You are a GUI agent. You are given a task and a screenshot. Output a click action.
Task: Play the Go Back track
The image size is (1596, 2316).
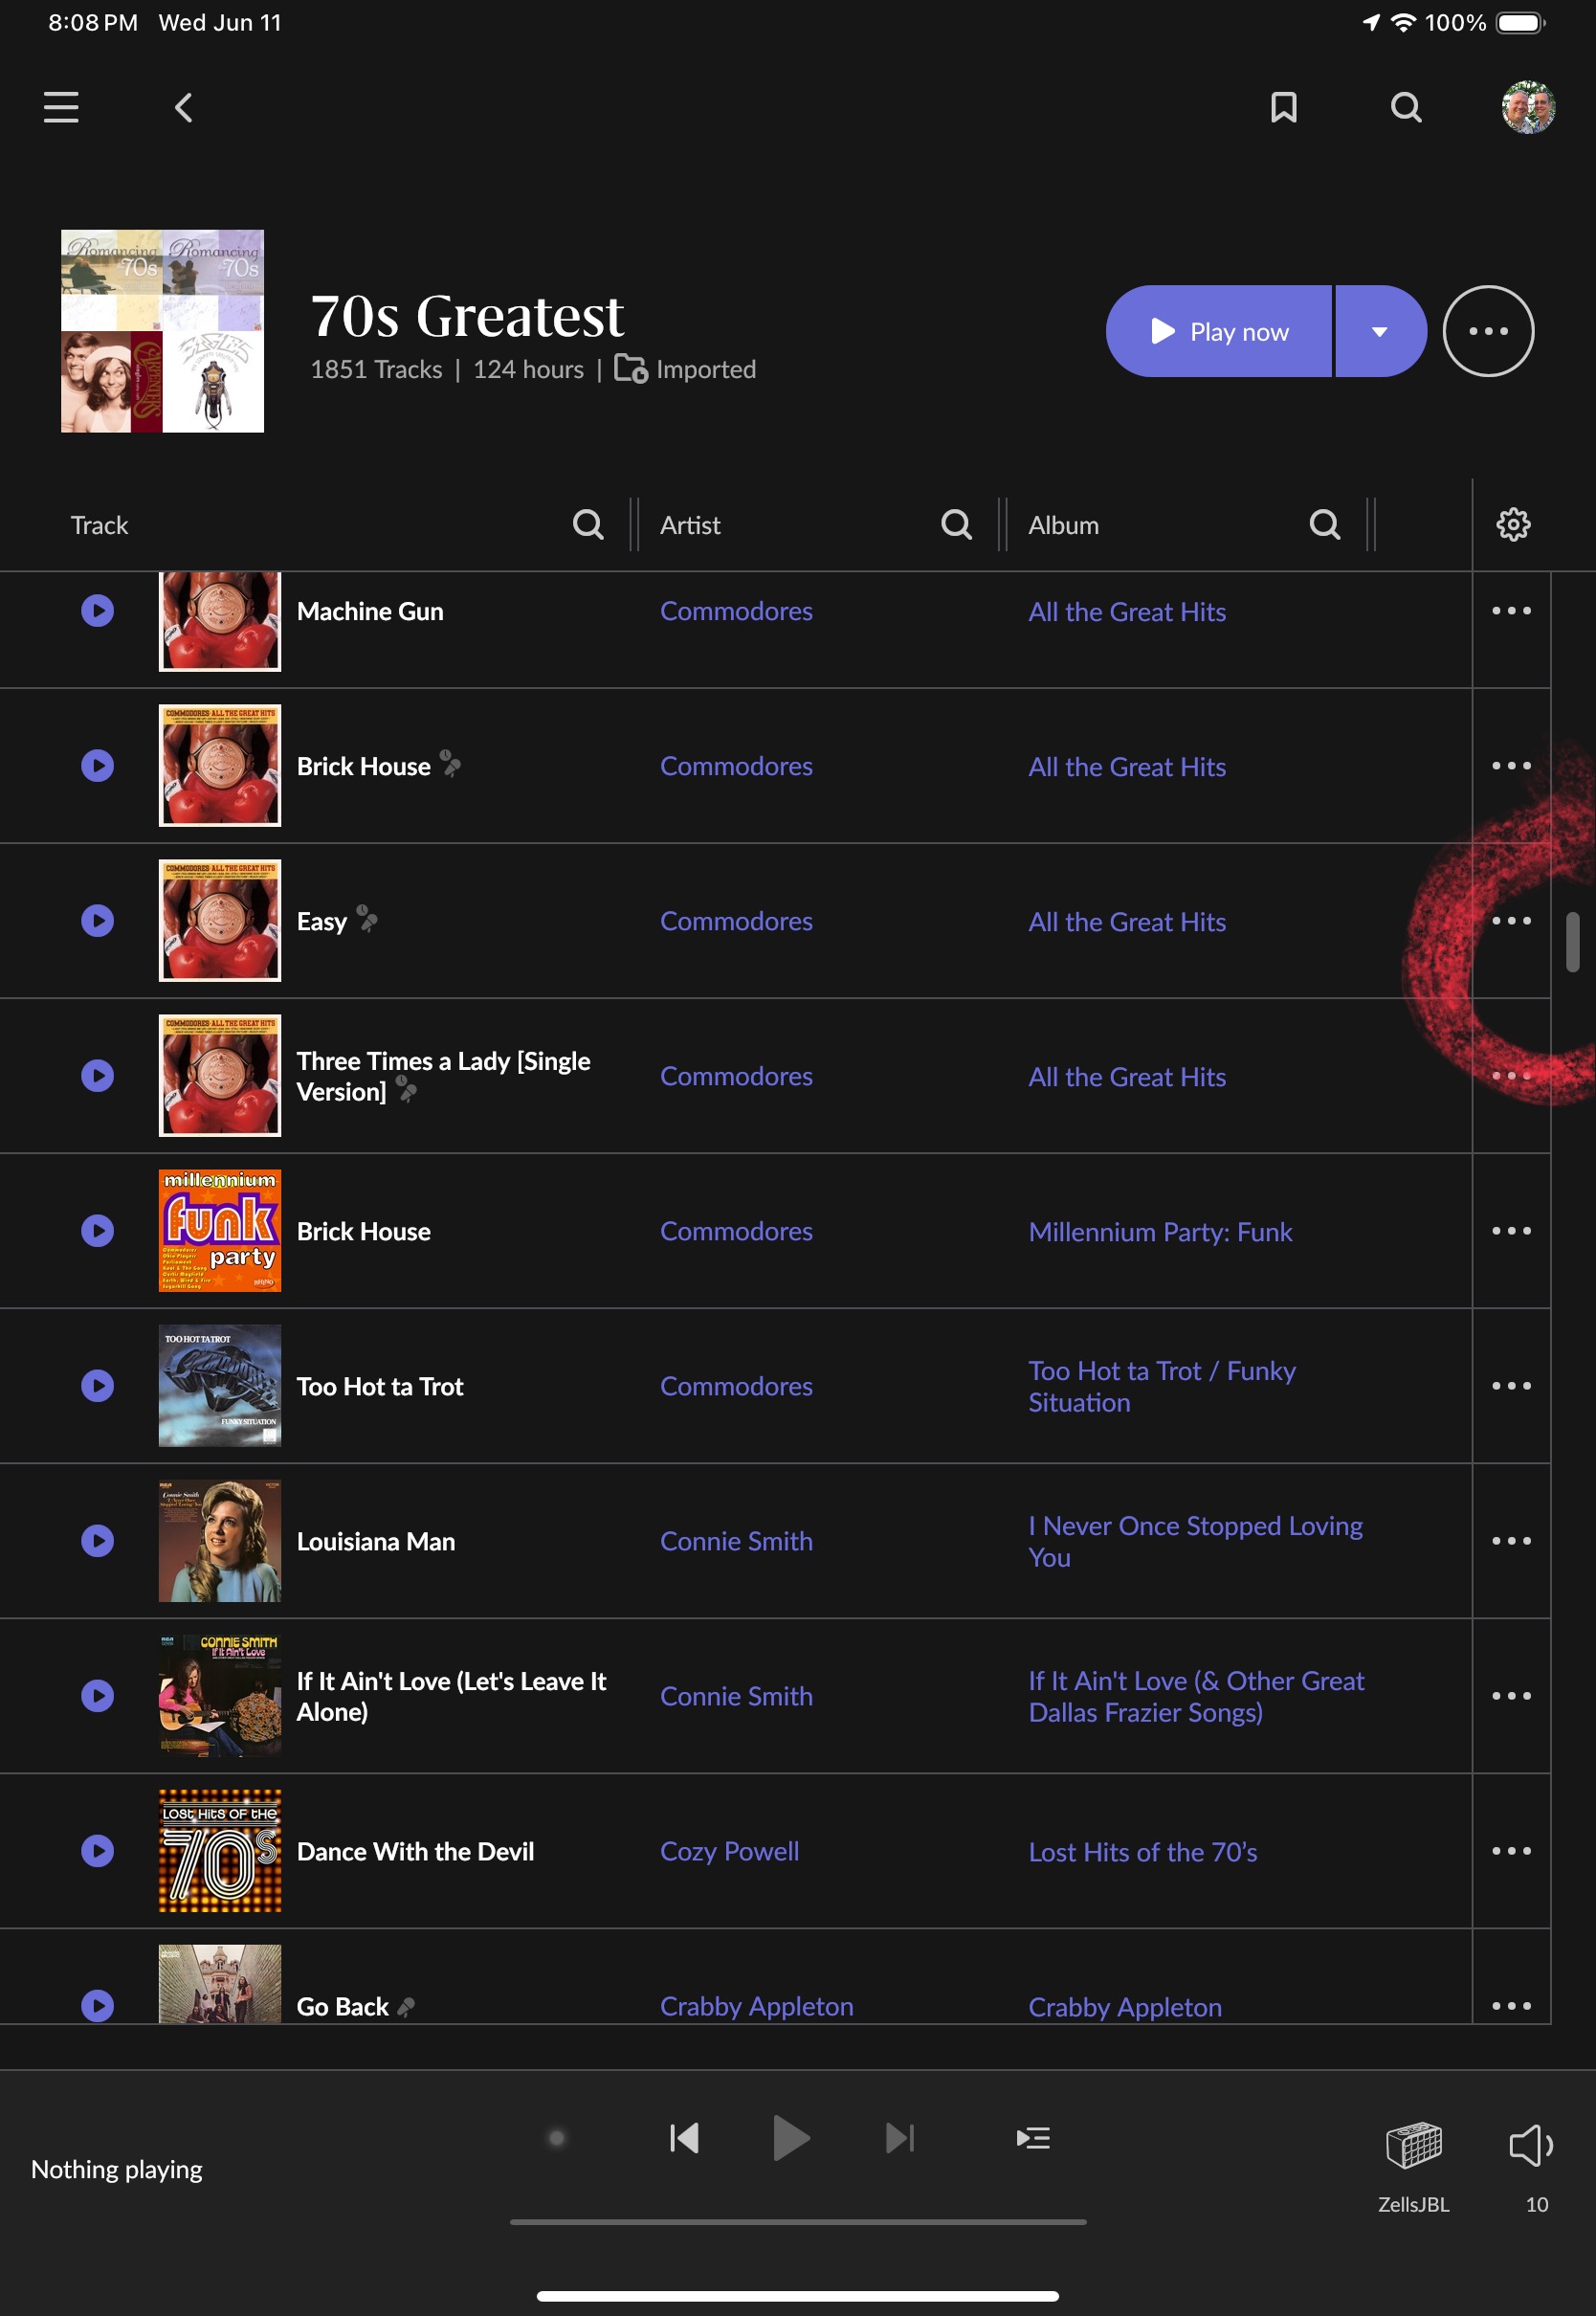(x=97, y=2005)
